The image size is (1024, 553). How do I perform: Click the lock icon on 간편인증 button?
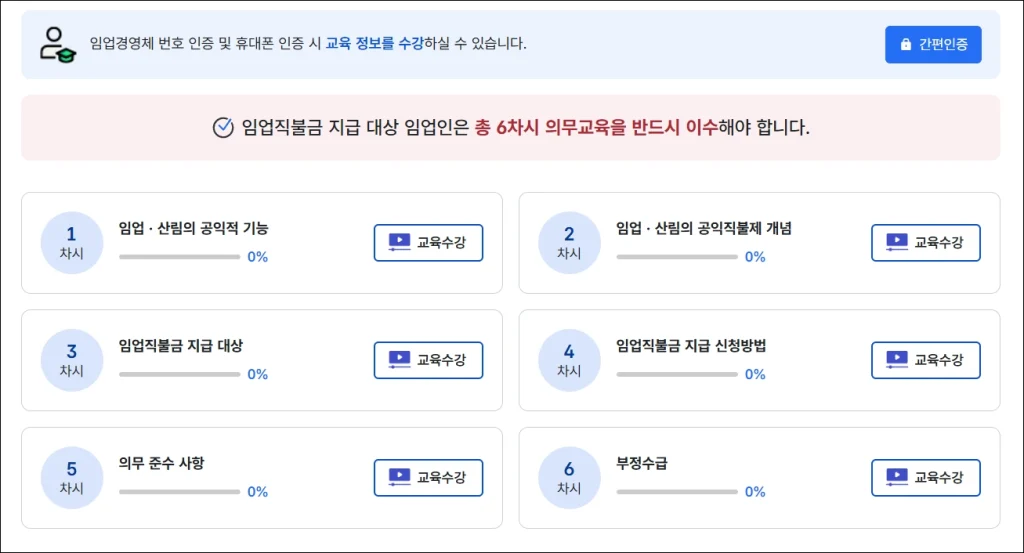(906, 45)
